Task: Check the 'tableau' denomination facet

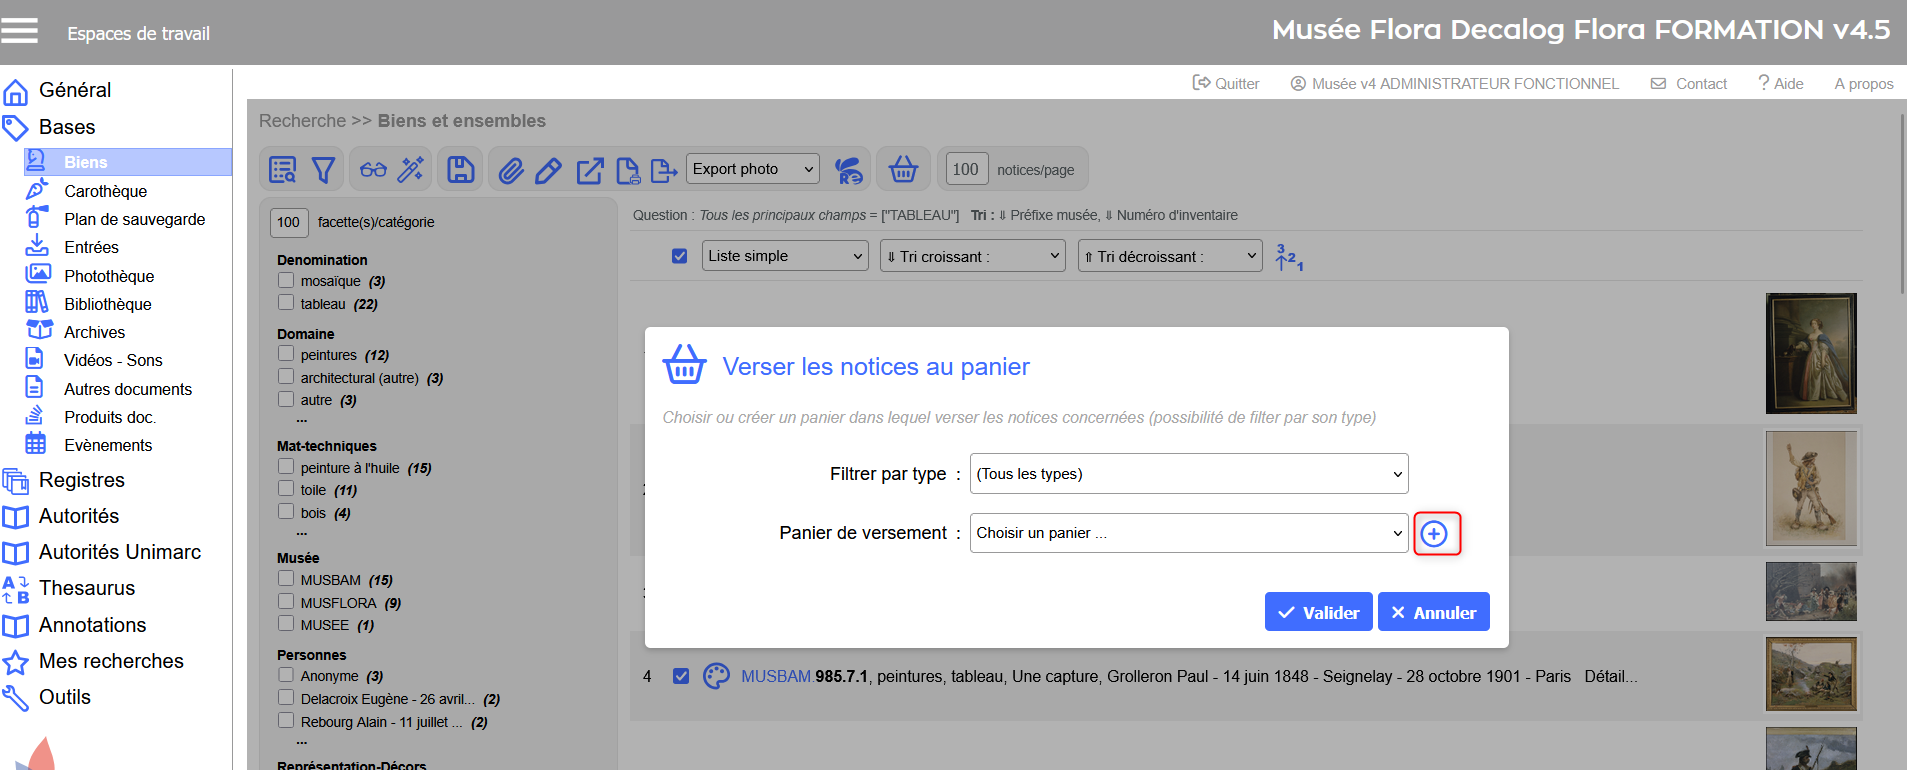Action: pyautogui.click(x=286, y=303)
